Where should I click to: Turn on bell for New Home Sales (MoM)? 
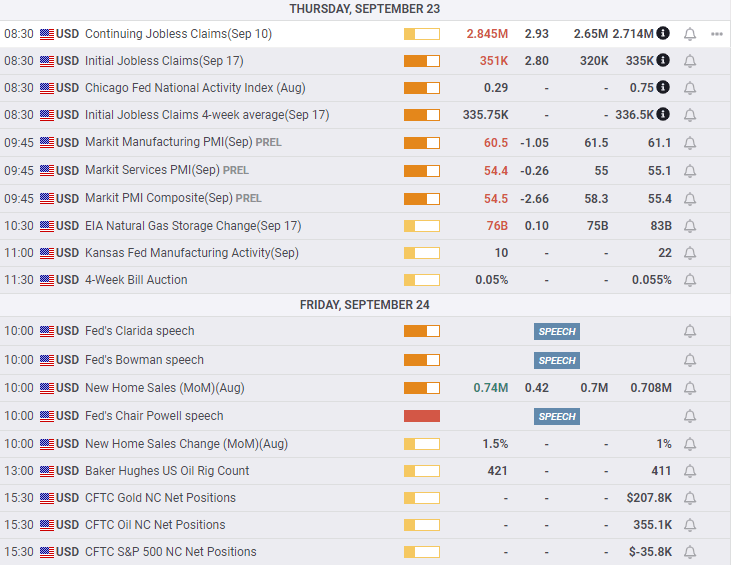coord(689,388)
